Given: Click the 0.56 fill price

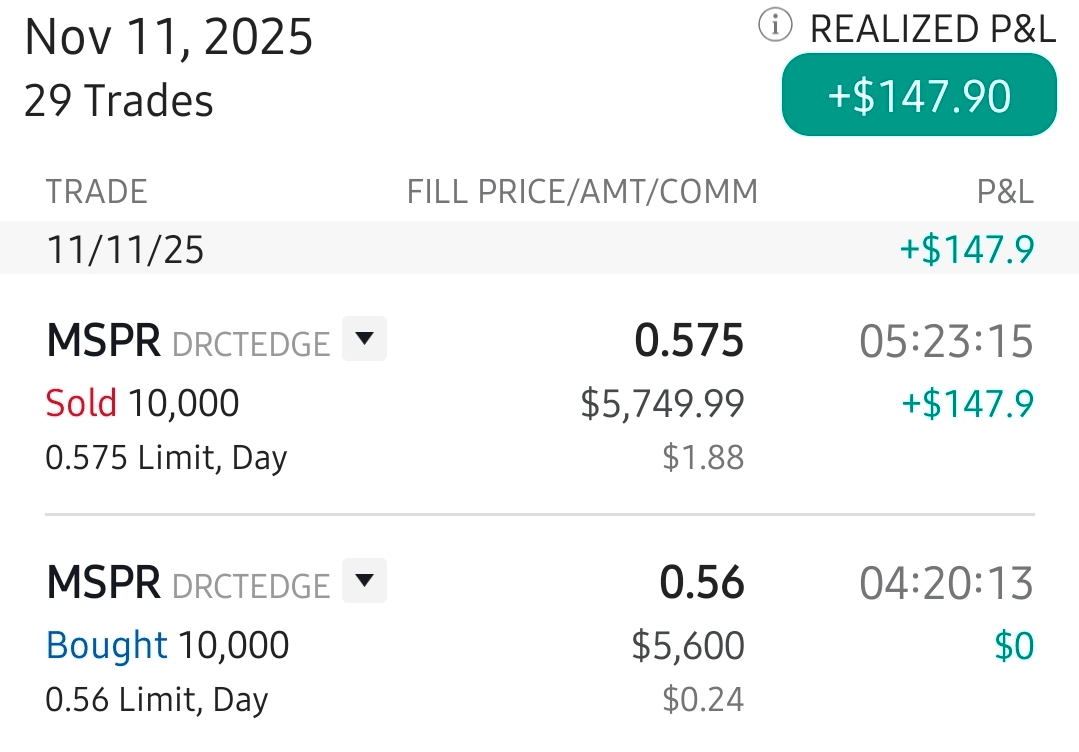Looking at the screenshot, I should 702,583.
